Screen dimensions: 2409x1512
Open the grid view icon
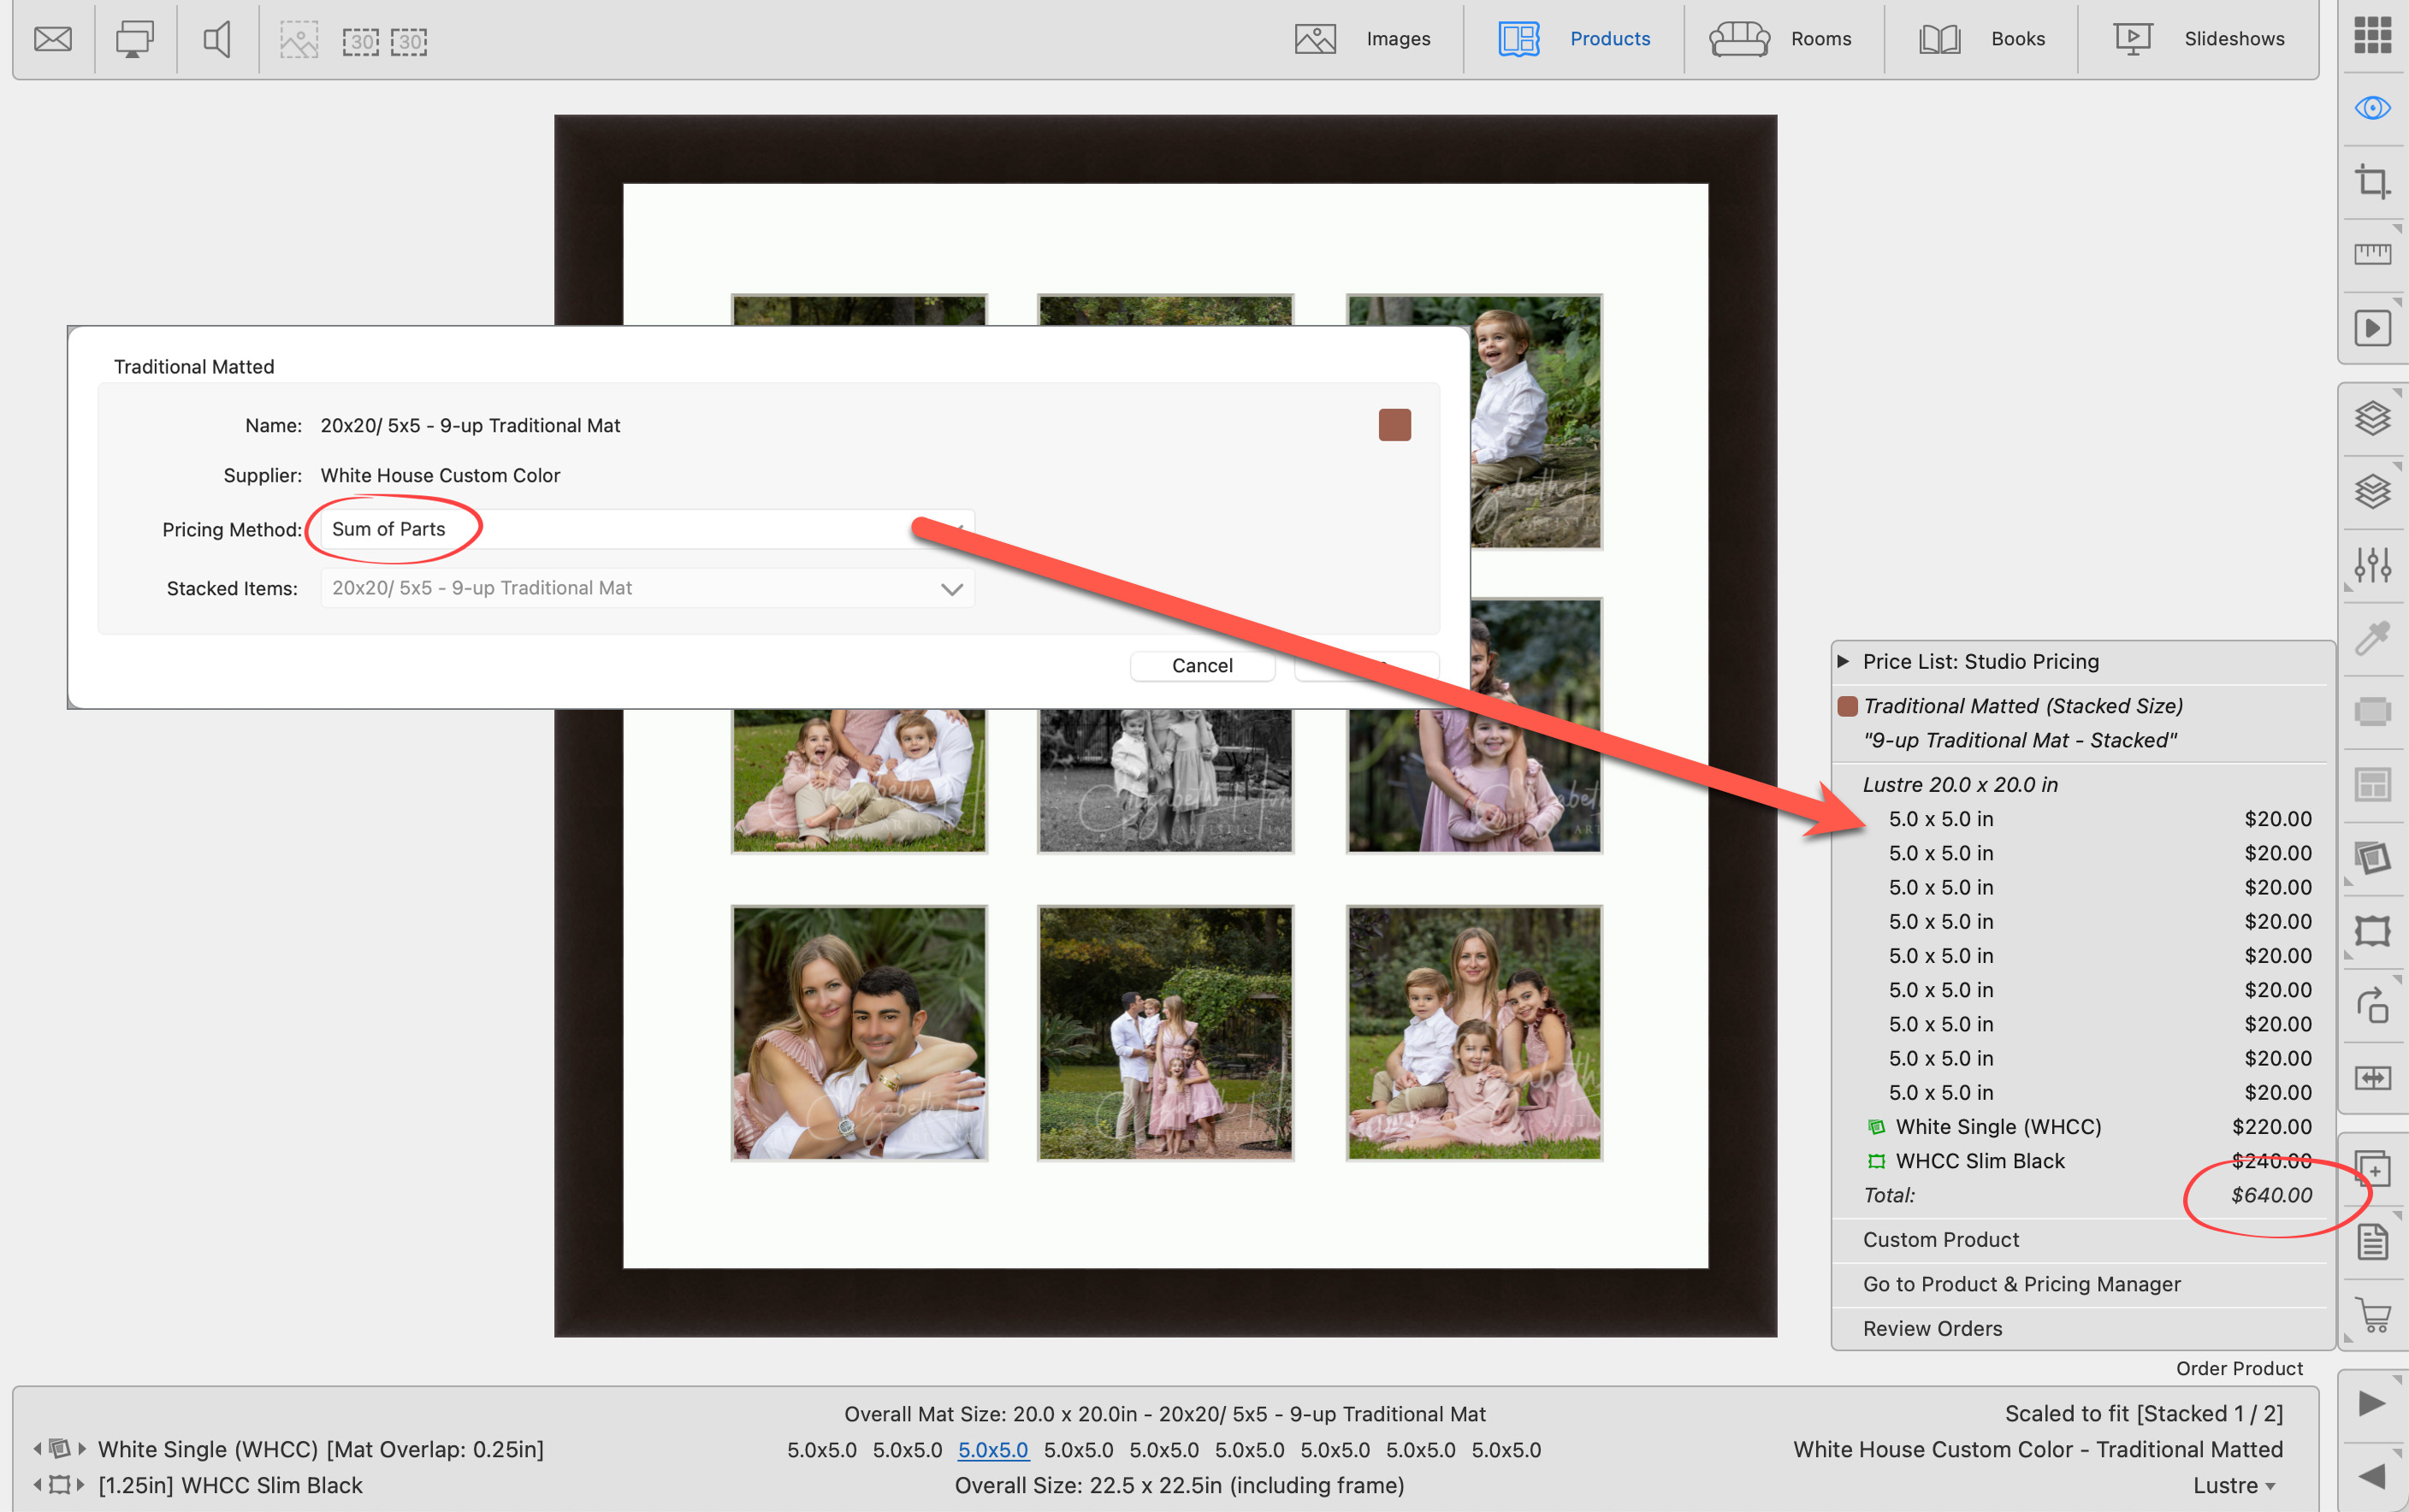pyautogui.click(x=2372, y=35)
